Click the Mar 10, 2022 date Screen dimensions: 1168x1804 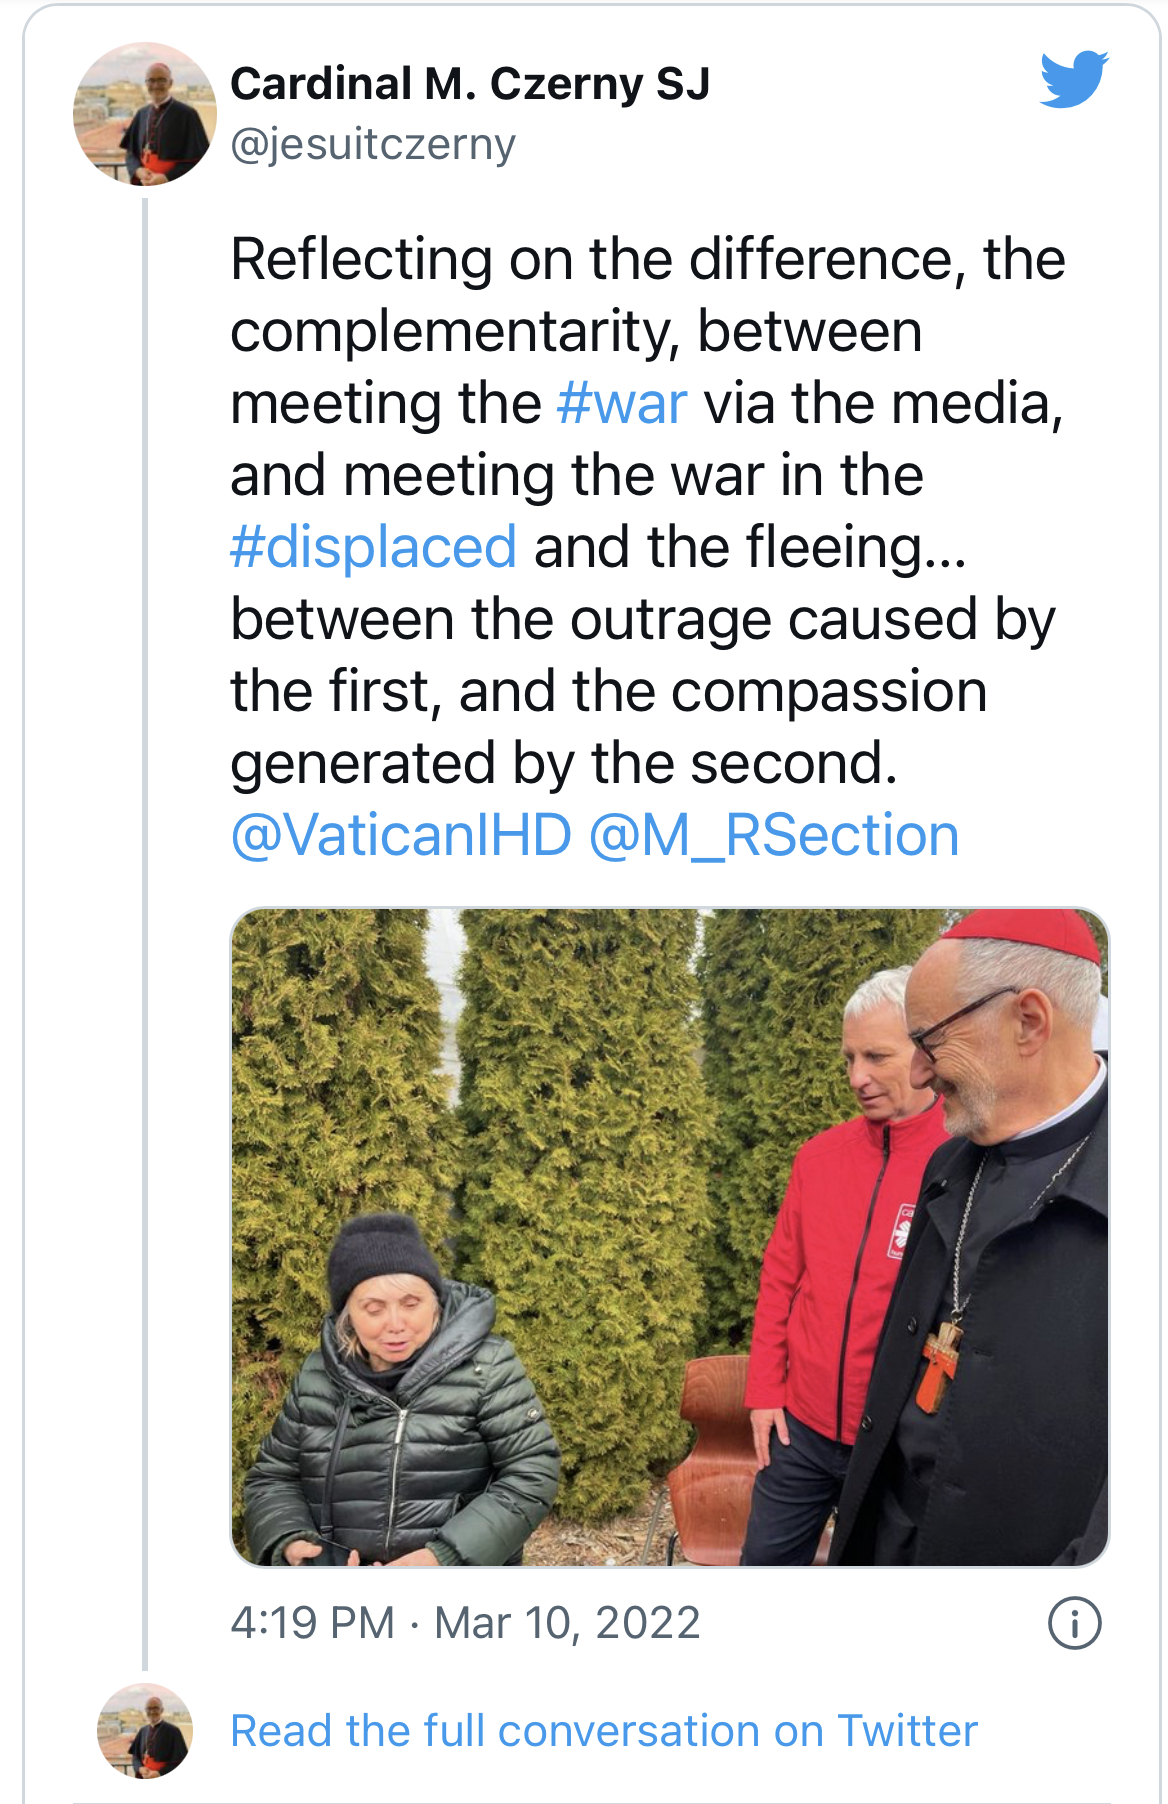(567, 1622)
